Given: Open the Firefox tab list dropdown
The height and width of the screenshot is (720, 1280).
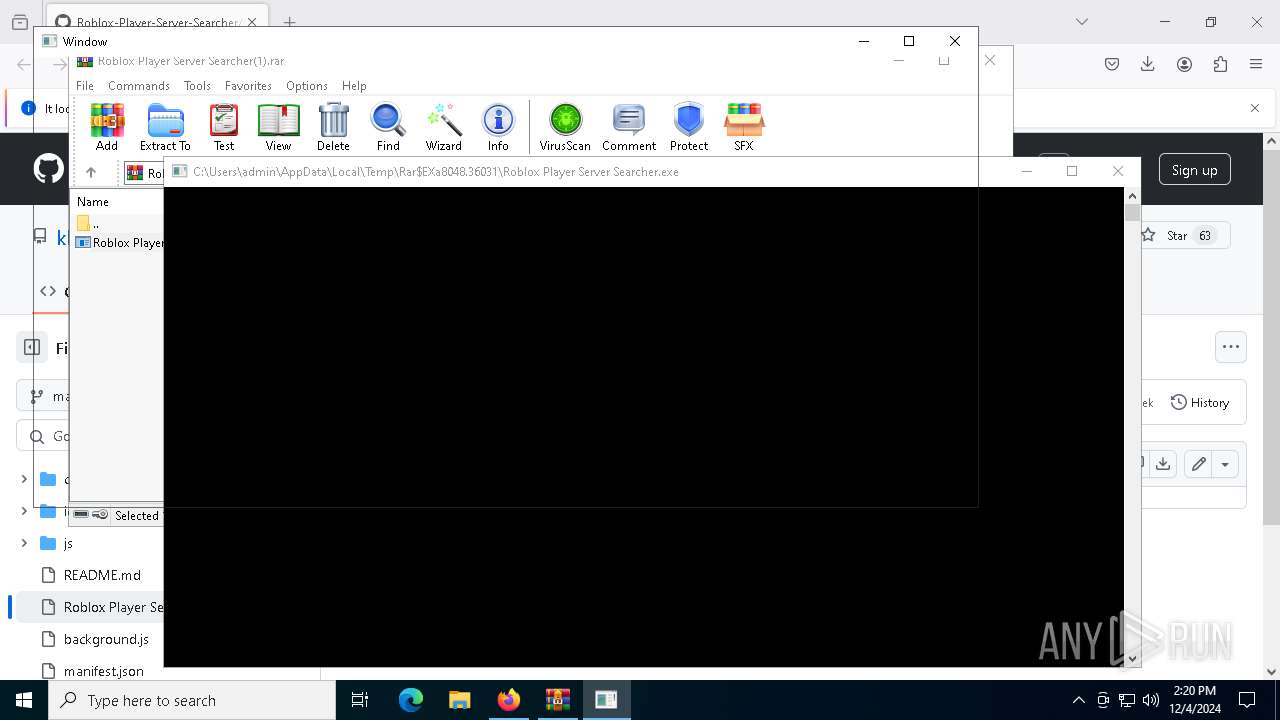Looking at the screenshot, I should [1082, 22].
